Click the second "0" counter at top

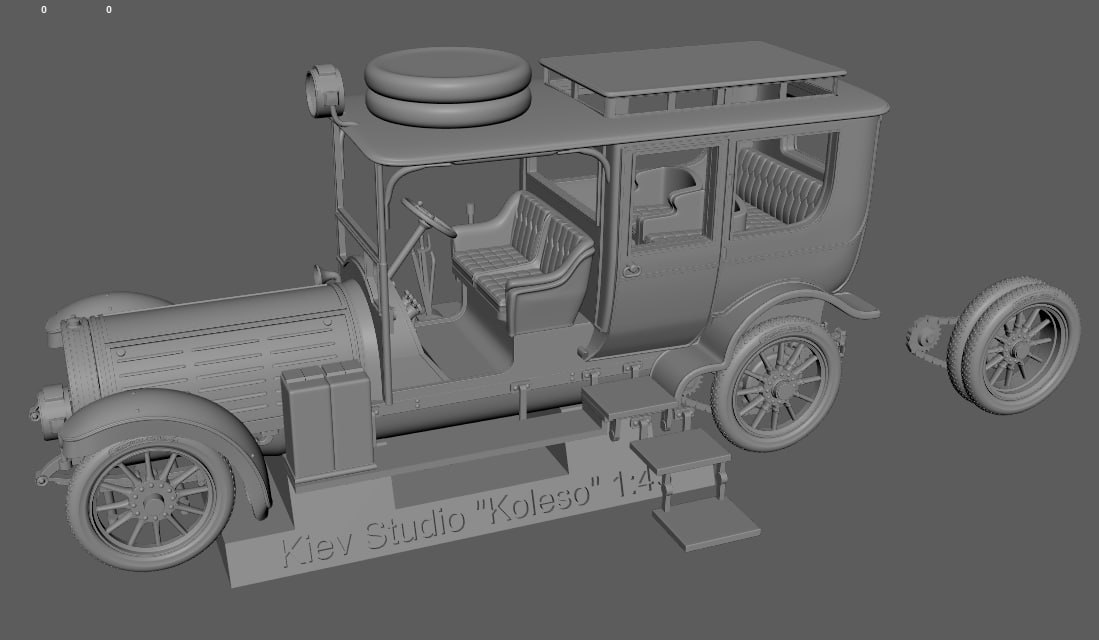pos(109,10)
